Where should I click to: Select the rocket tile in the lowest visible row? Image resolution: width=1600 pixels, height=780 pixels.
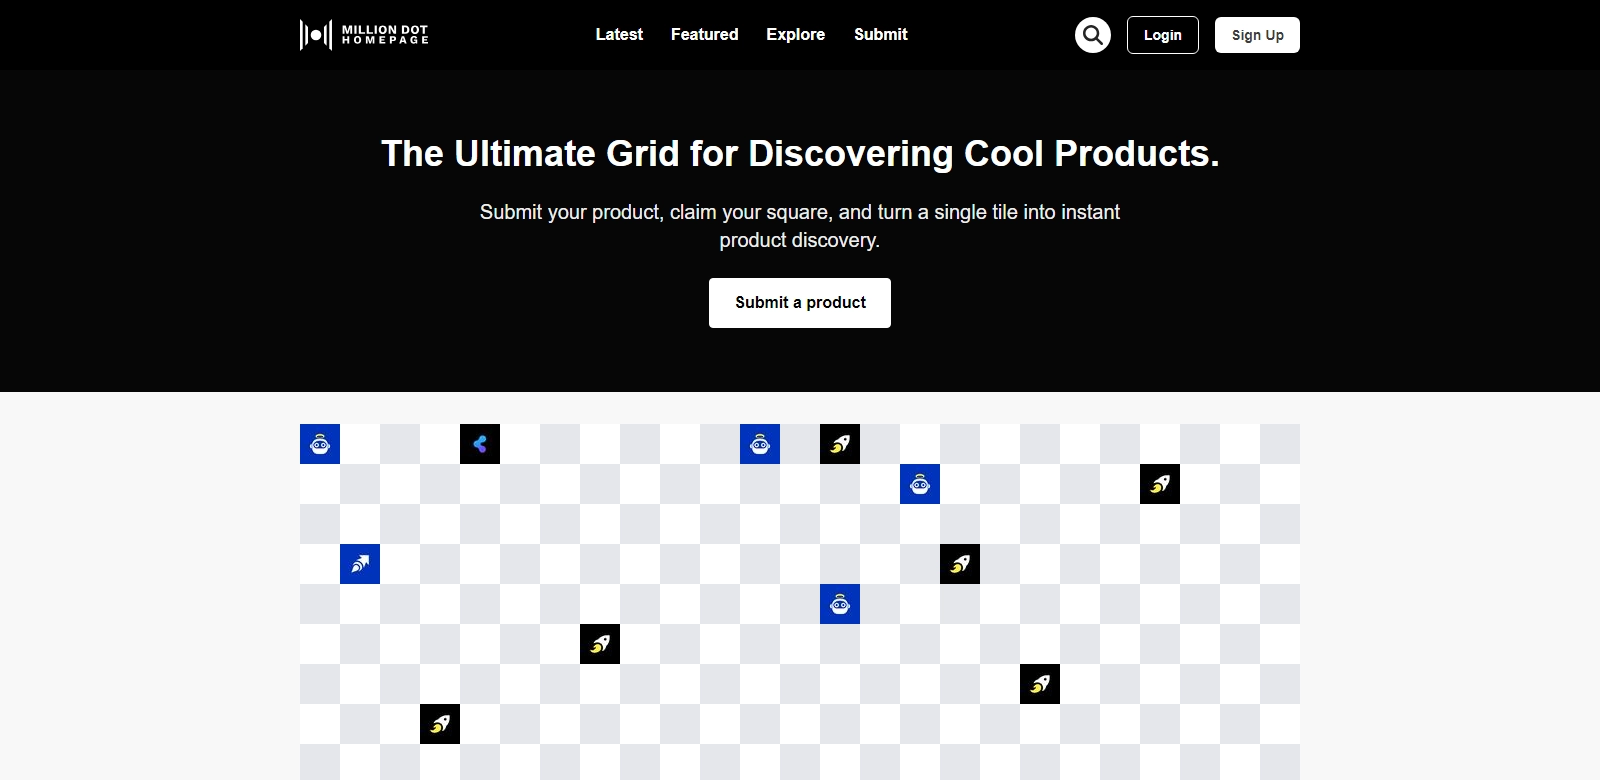click(440, 724)
